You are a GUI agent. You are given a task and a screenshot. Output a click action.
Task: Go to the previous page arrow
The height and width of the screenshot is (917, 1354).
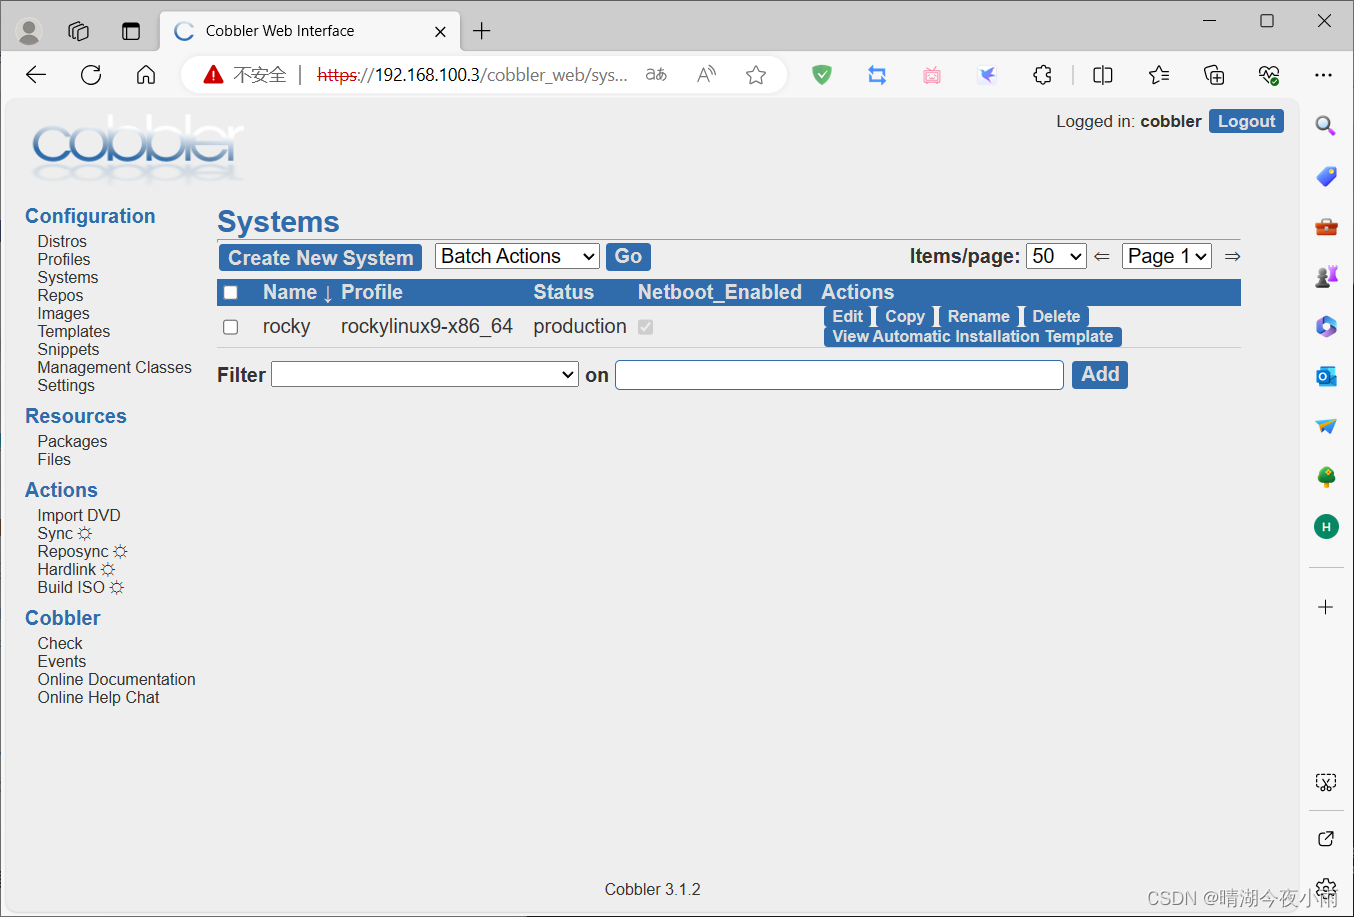click(x=1101, y=257)
